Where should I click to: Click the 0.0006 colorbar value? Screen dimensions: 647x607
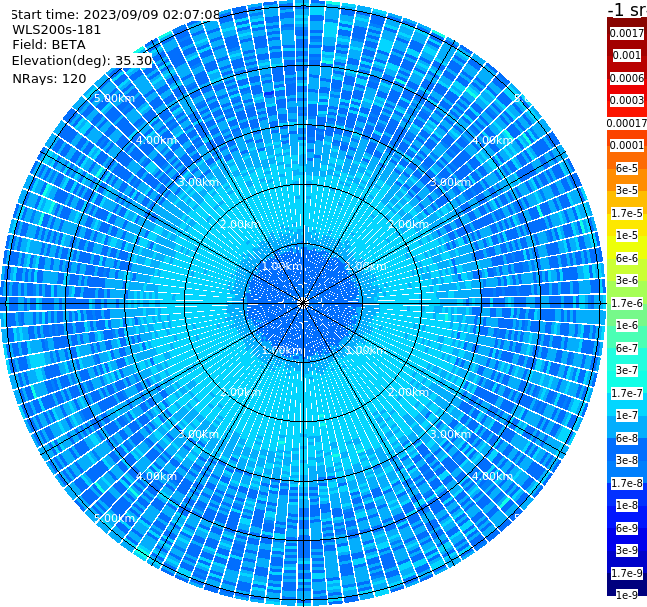pos(627,78)
